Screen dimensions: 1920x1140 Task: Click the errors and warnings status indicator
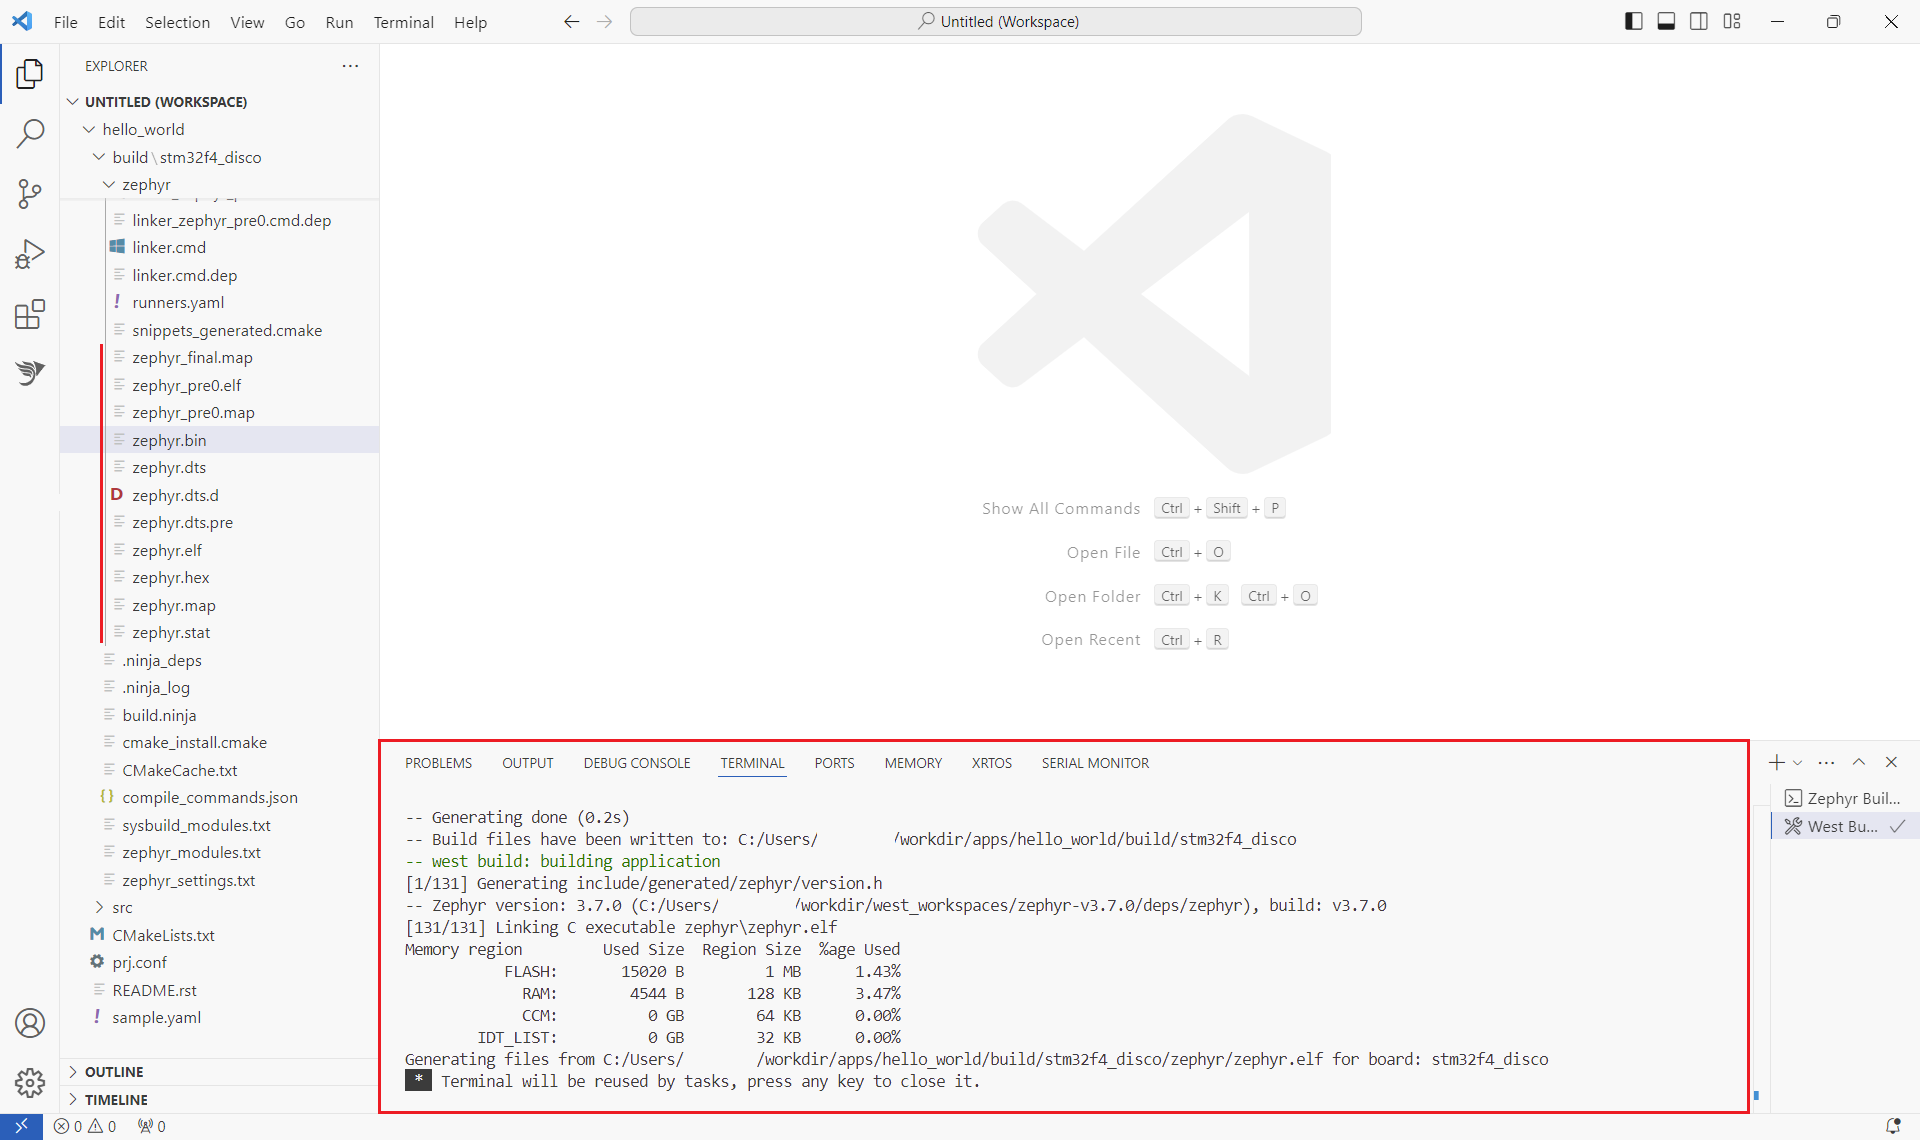click(85, 1126)
